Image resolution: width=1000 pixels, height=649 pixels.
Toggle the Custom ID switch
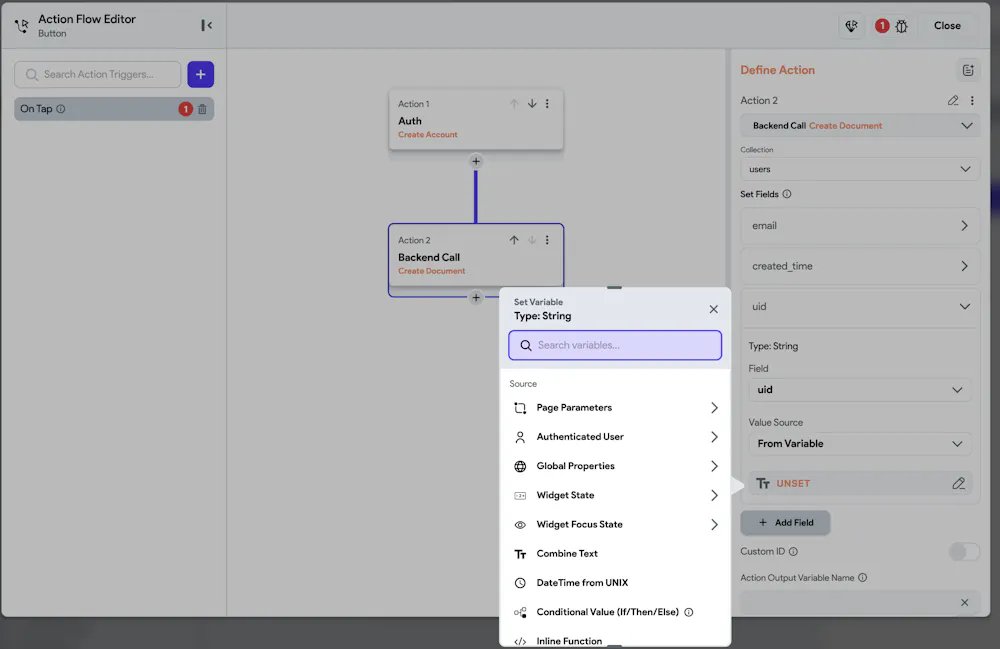(963, 551)
